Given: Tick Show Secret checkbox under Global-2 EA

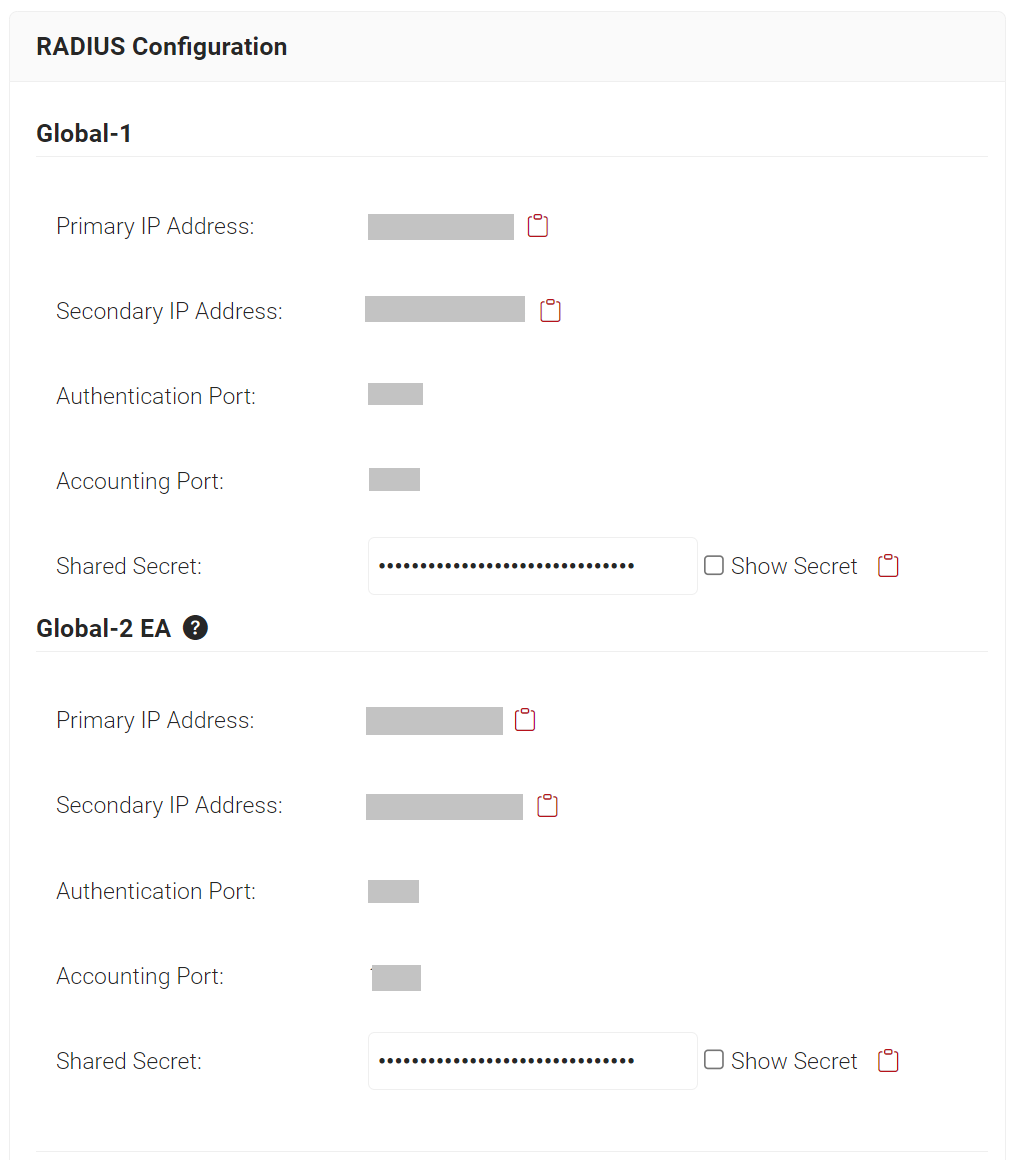Looking at the screenshot, I should (x=714, y=1060).
